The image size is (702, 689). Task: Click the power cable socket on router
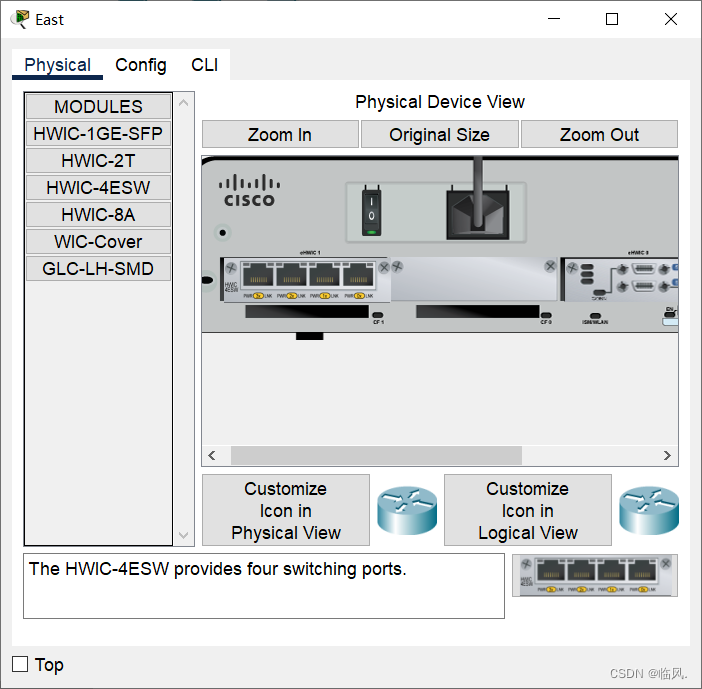tap(478, 214)
